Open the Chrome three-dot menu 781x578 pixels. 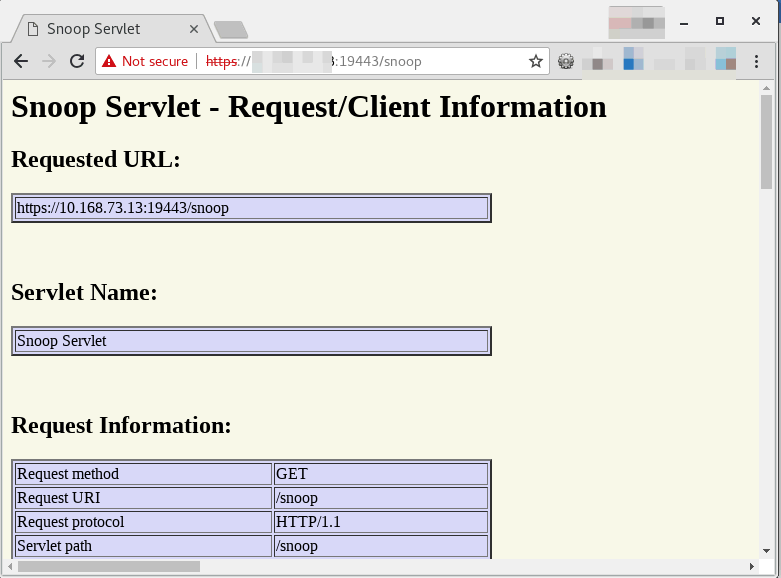point(757,61)
